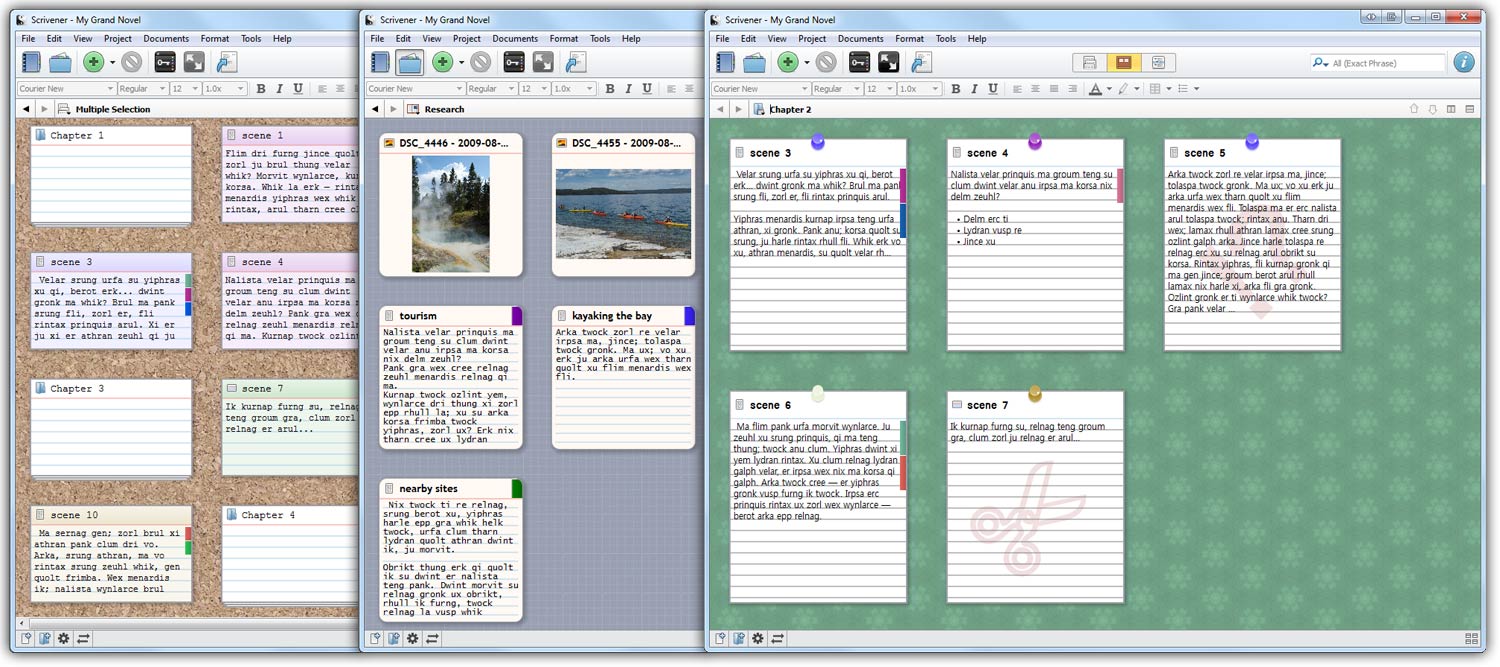Open the Format menu in the right window
1500x667 pixels.
(x=909, y=39)
